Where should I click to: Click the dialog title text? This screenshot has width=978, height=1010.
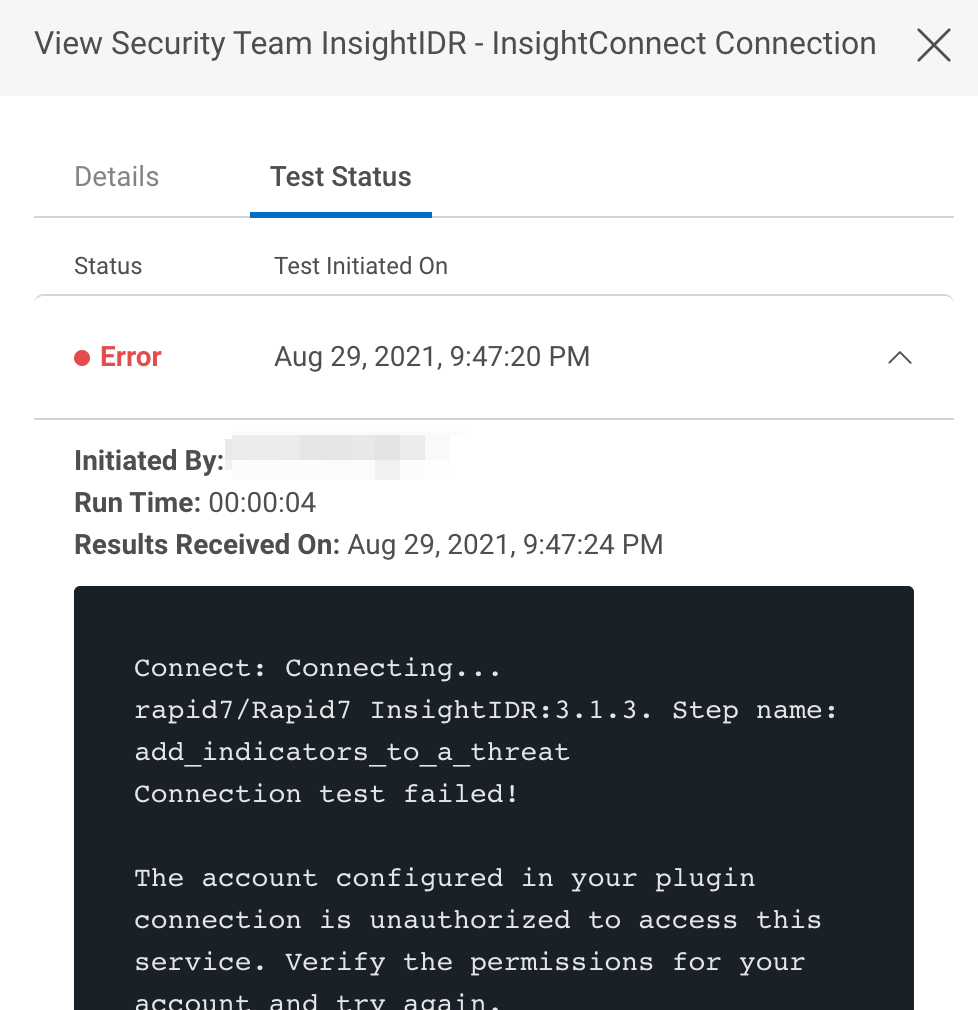tap(455, 44)
